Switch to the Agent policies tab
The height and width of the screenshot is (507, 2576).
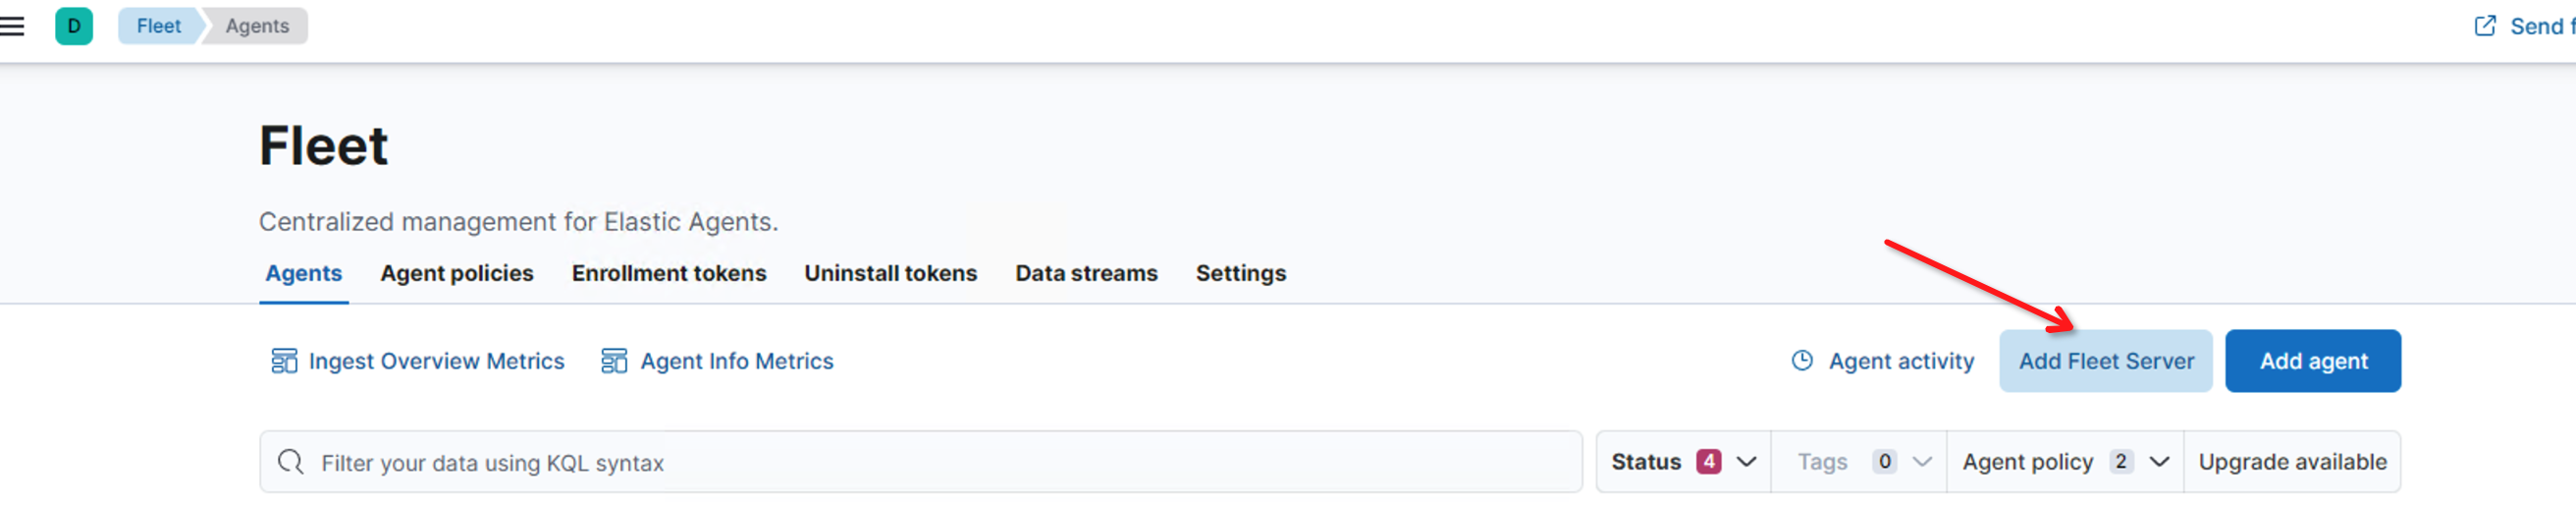pyautogui.click(x=456, y=273)
